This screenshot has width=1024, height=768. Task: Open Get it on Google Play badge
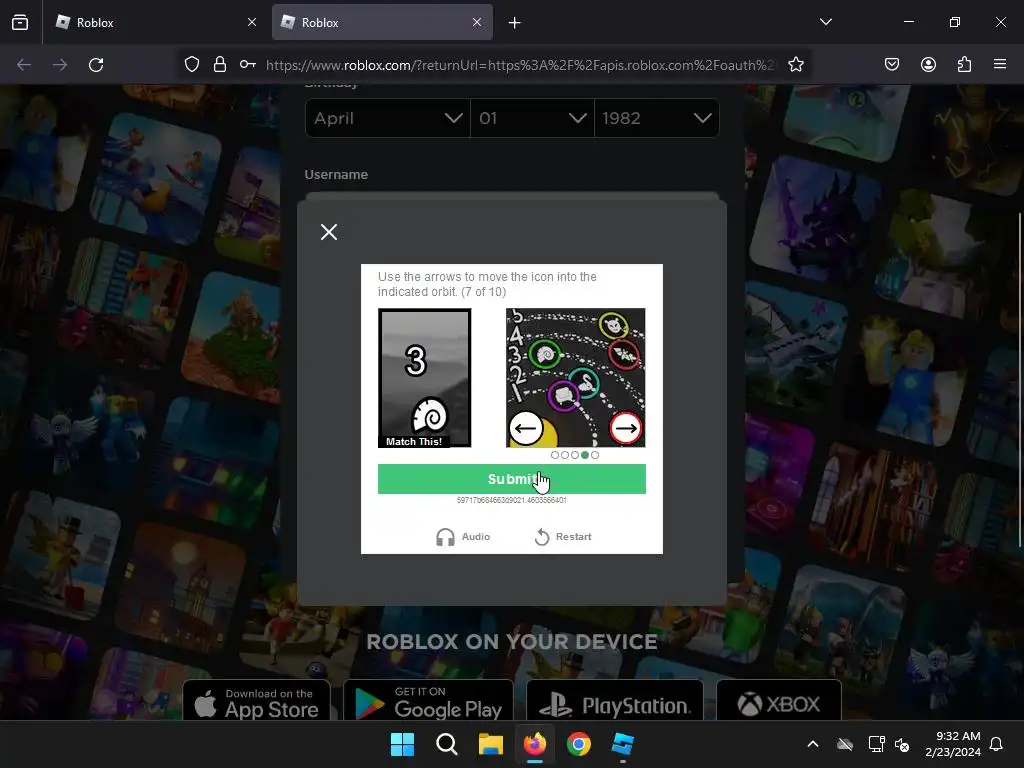click(428, 702)
